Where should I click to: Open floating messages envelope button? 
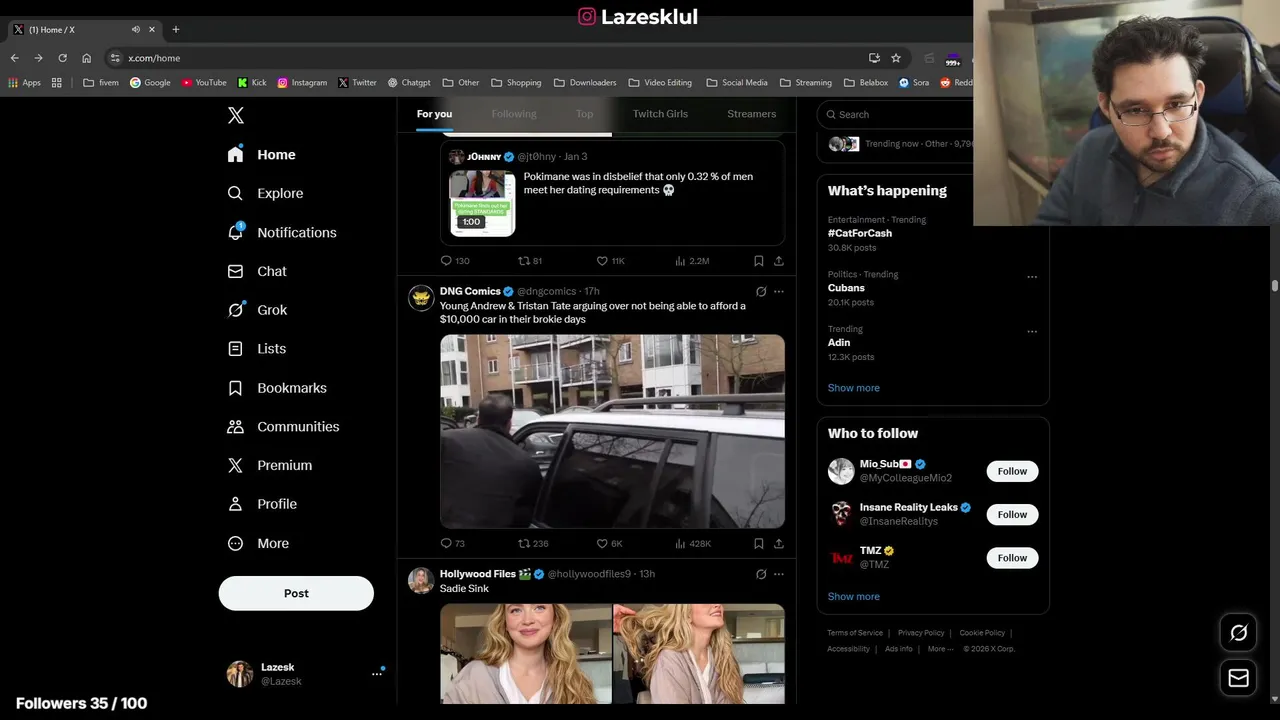click(1238, 678)
